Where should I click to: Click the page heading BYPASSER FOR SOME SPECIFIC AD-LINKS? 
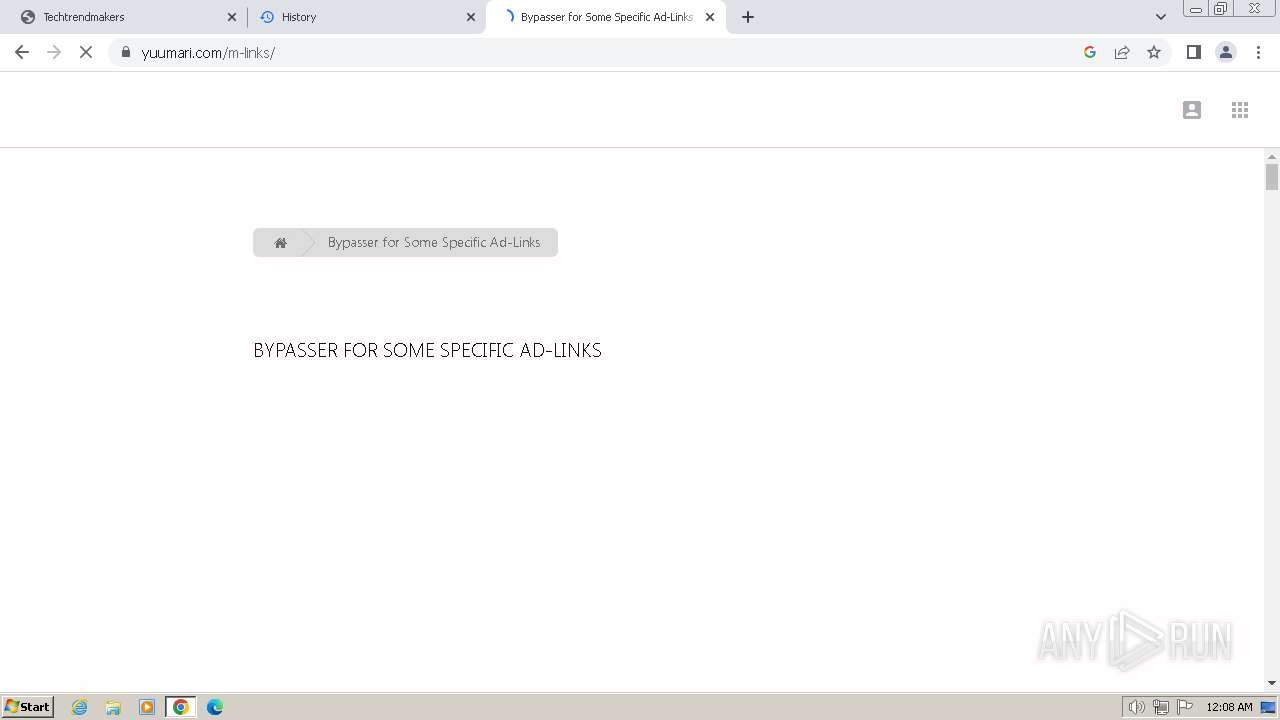[427, 350]
